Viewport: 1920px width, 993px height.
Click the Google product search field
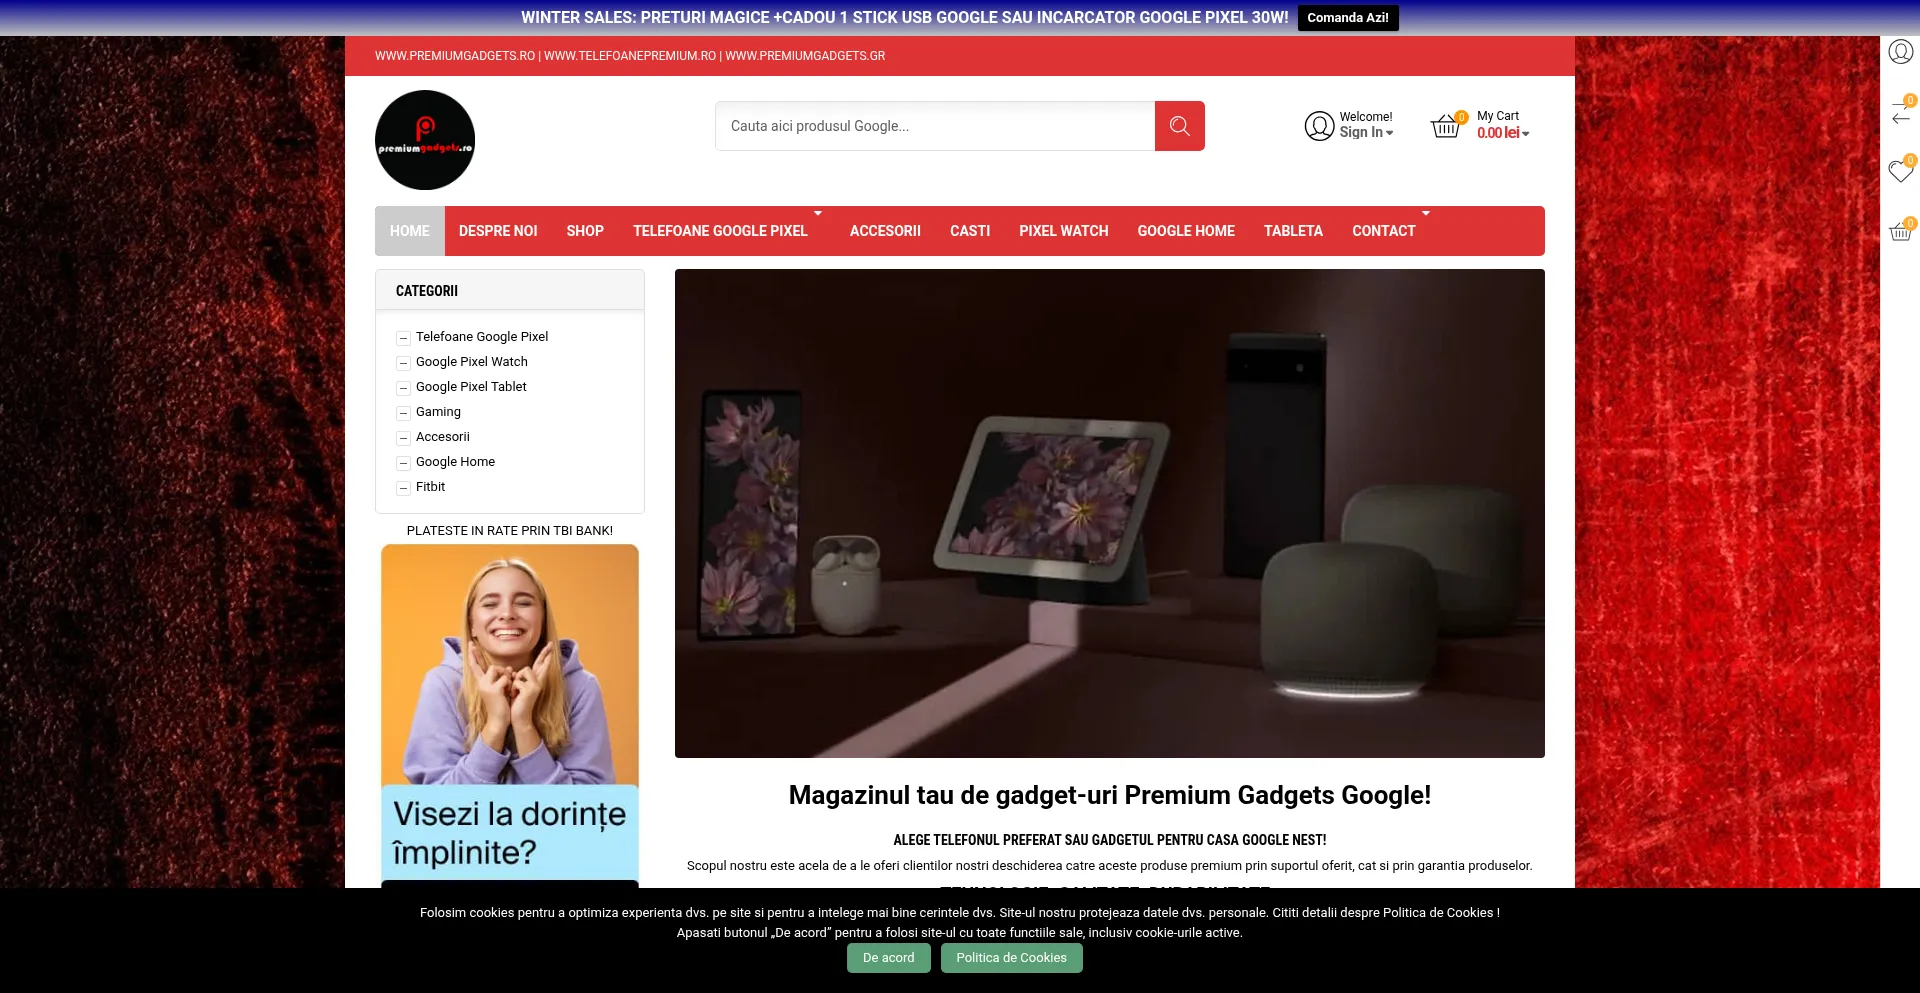935,125
